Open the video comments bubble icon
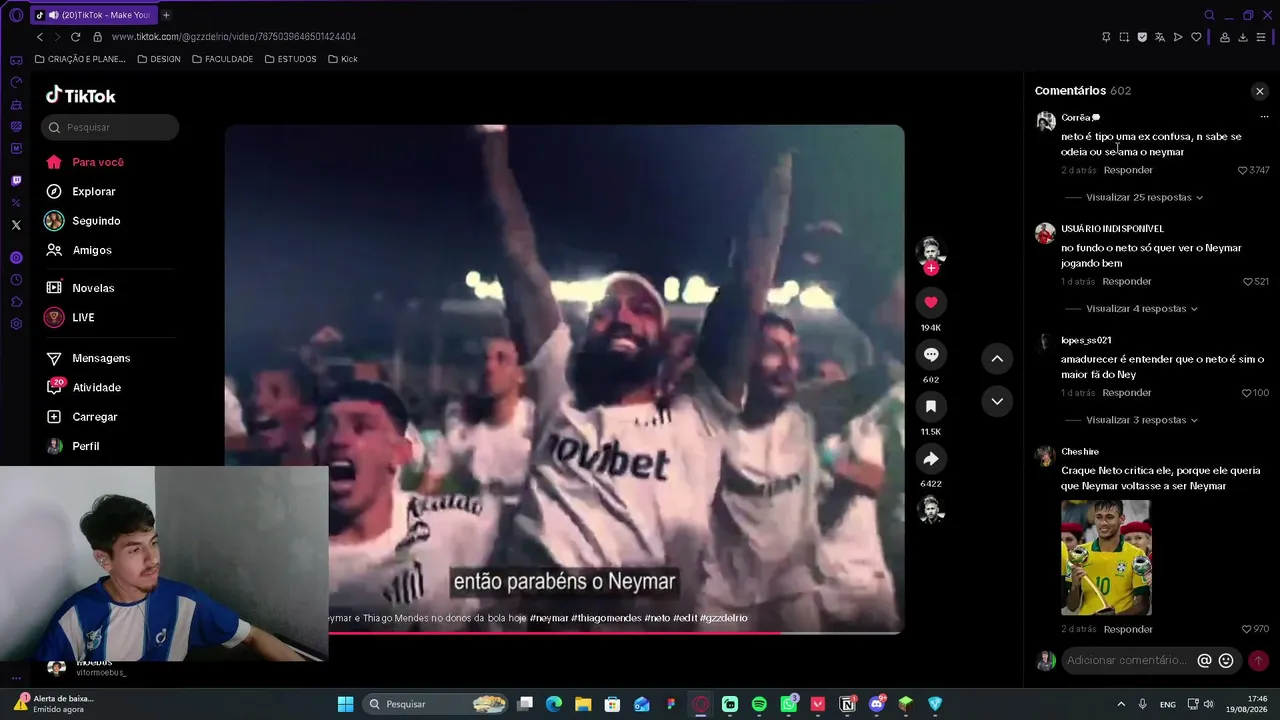 point(931,354)
